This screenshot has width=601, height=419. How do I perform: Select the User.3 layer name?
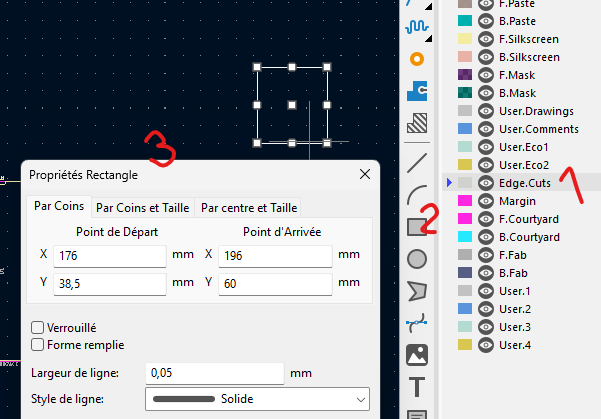pos(515,327)
